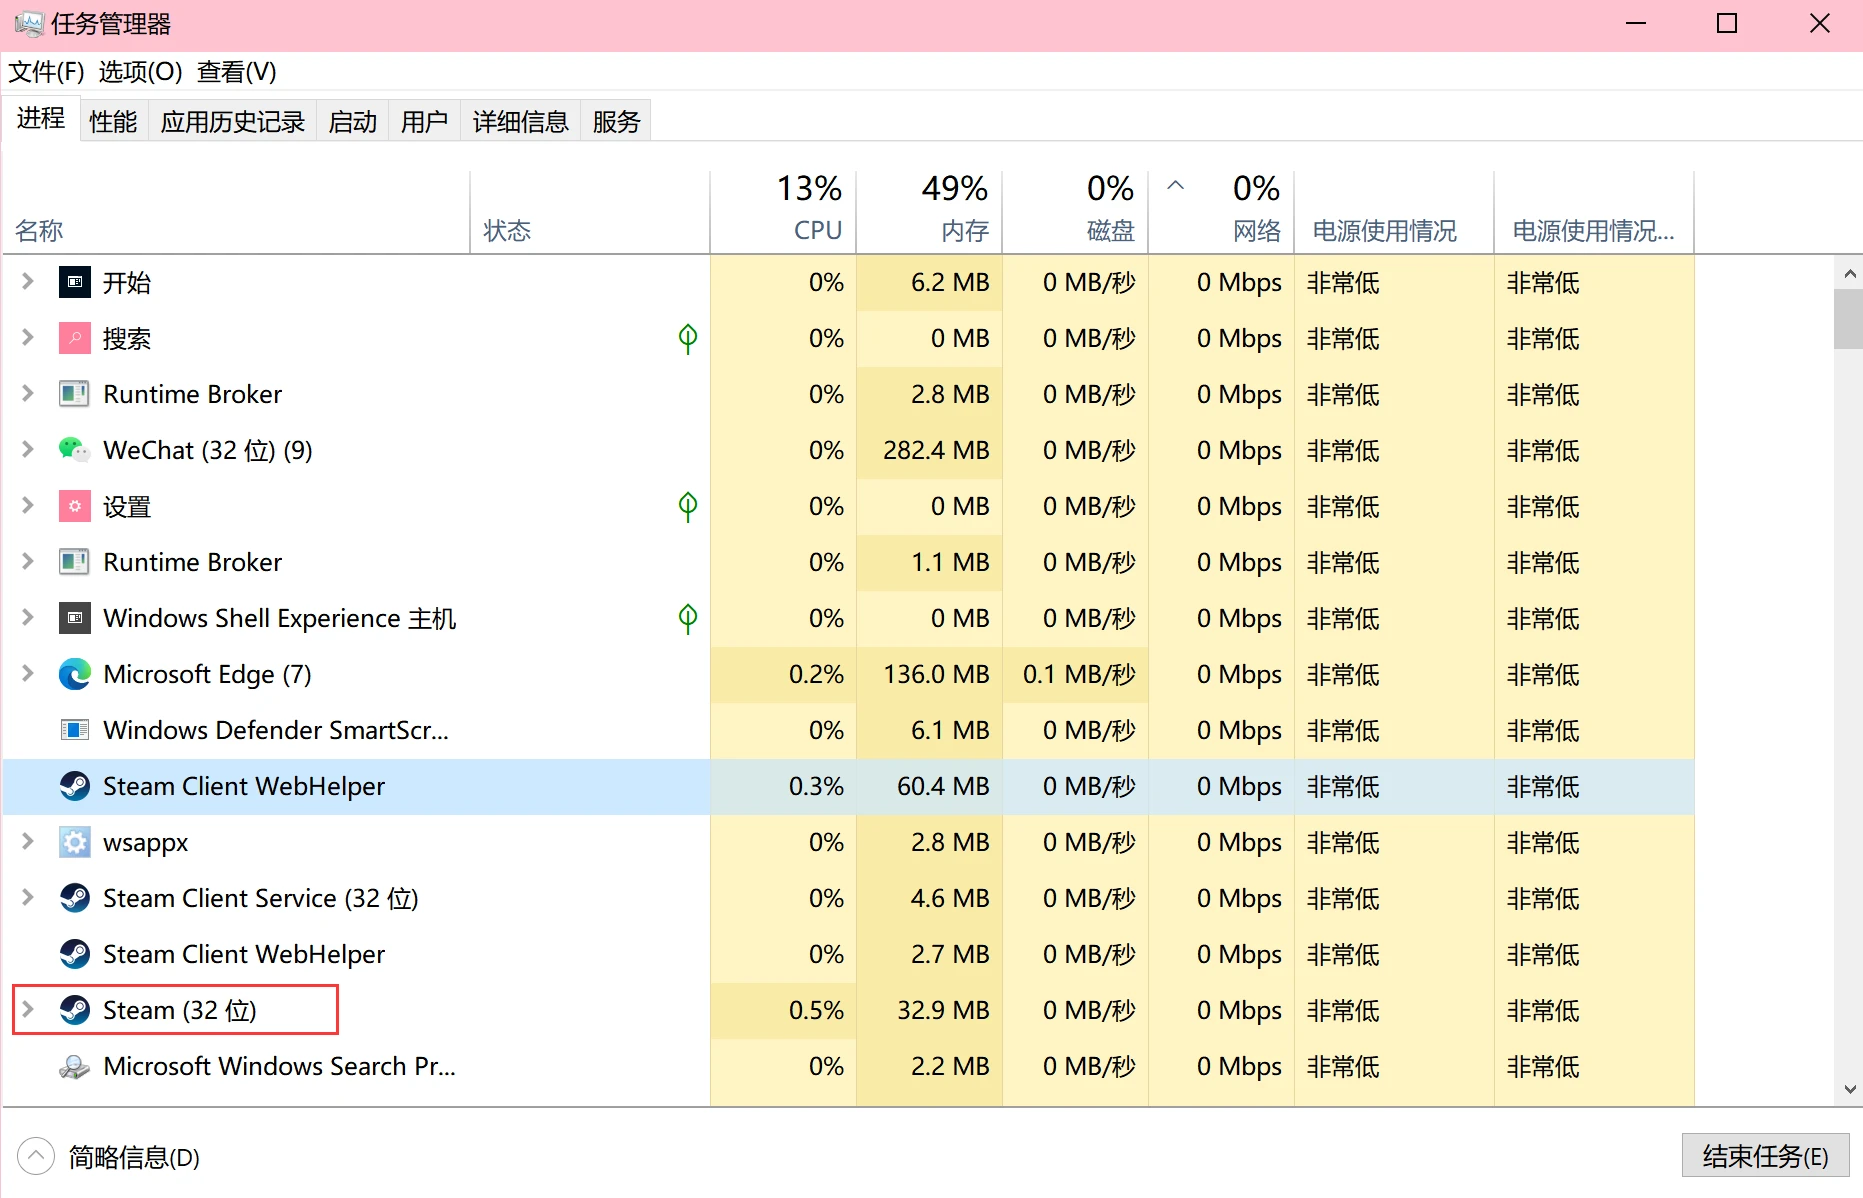Click the scrollbar up arrow
The image size is (1863, 1198).
[x=1848, y=273]
